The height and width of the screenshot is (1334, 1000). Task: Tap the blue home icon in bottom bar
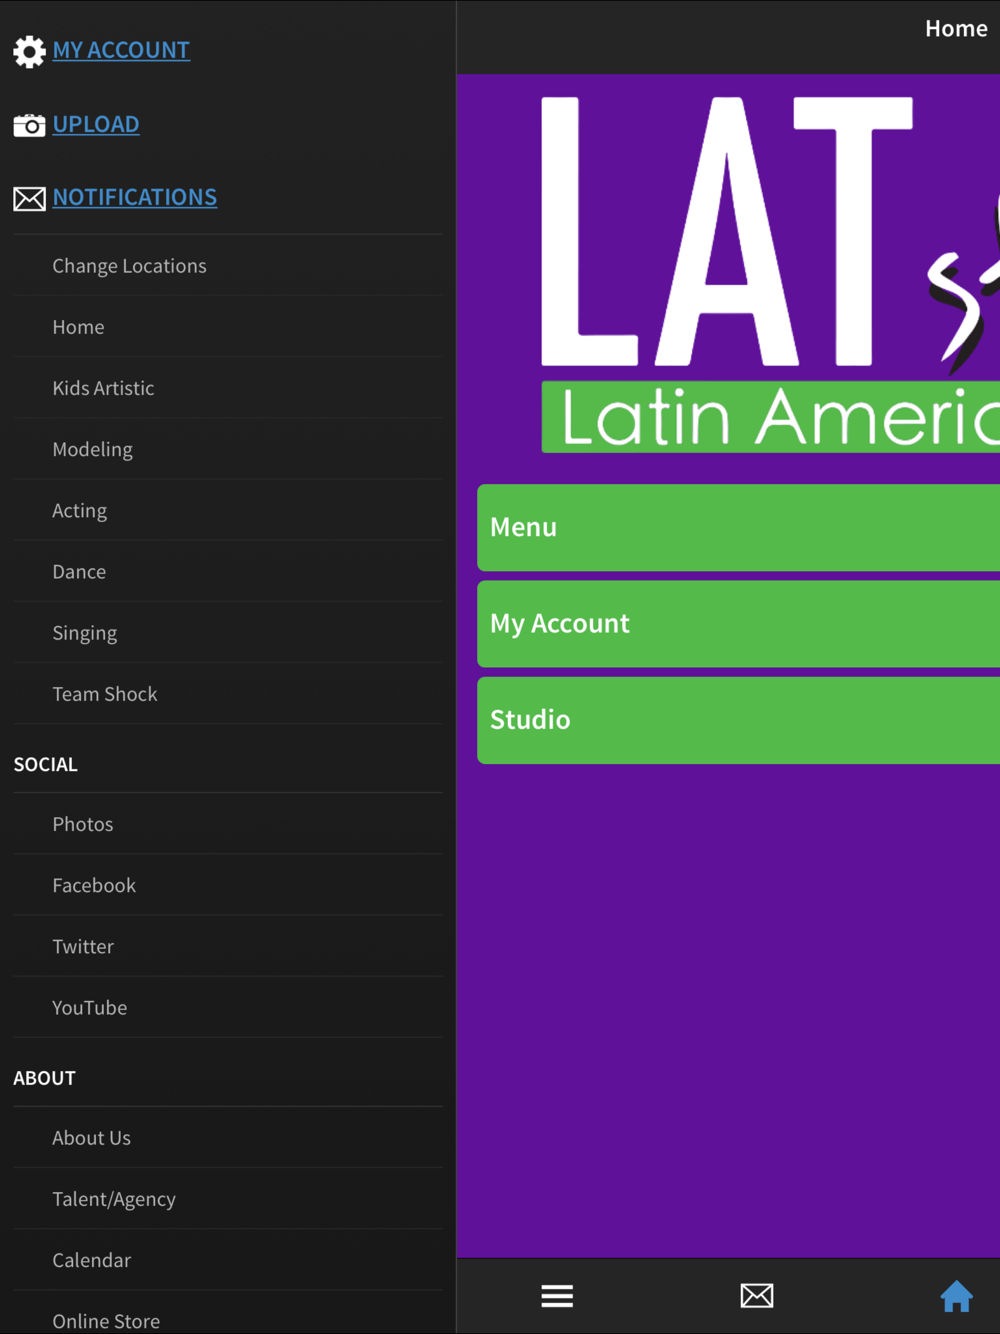[956, 1296]
